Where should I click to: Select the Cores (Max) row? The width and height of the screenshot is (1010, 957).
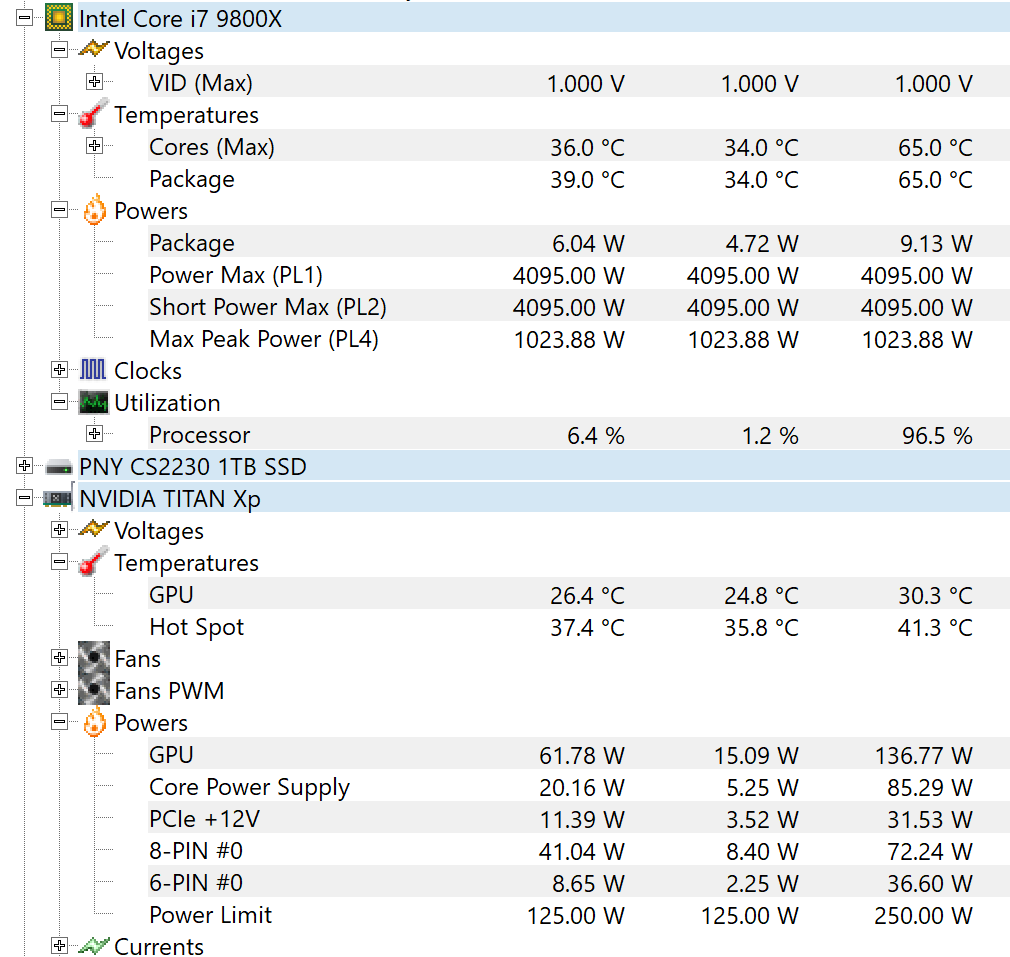(578, 146)
